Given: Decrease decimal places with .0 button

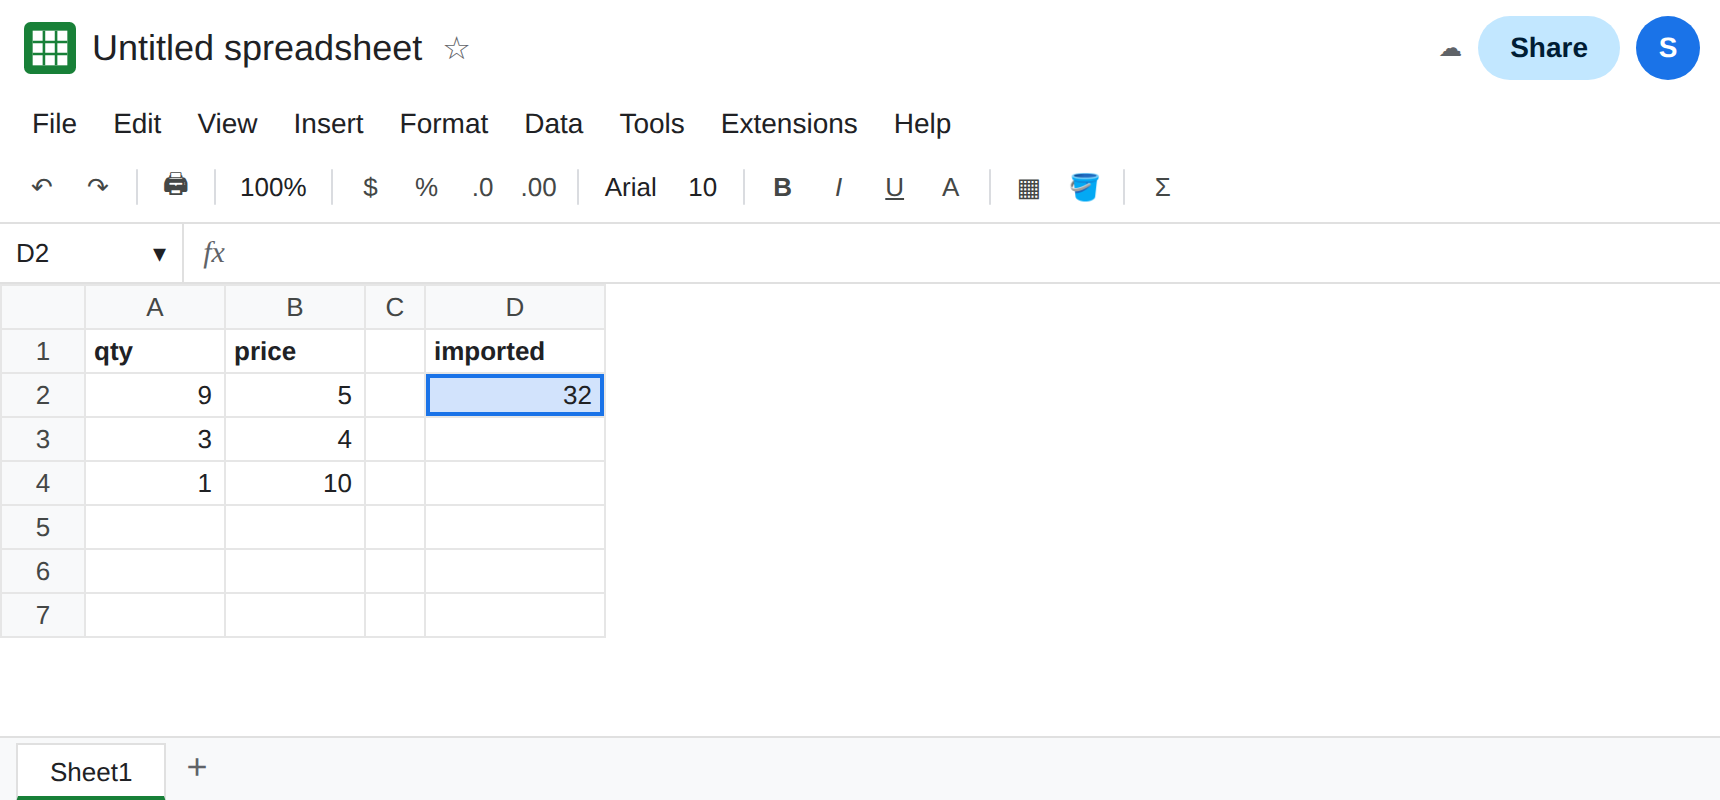Looking at the screenshot, I should (482, 187).
